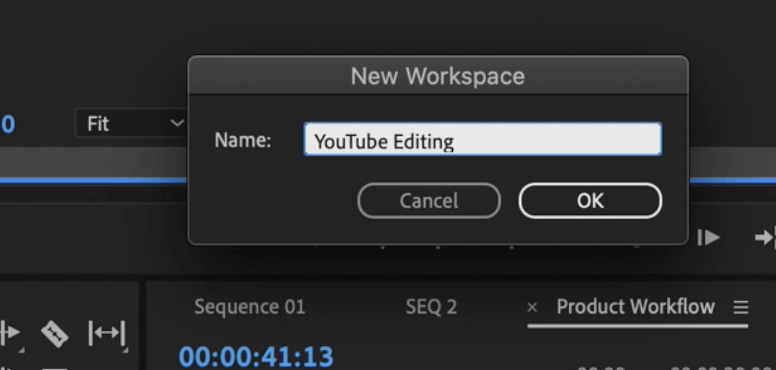
Task: Click the 00:00:41:13 timeline playhead timecode
Action: tap(256, 357)
